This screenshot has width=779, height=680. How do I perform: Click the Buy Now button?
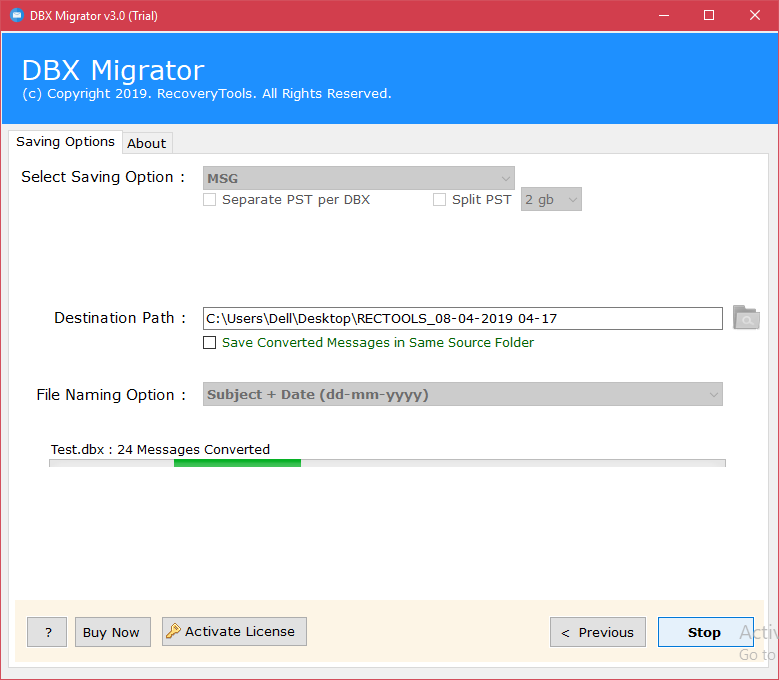click(113, 632)
